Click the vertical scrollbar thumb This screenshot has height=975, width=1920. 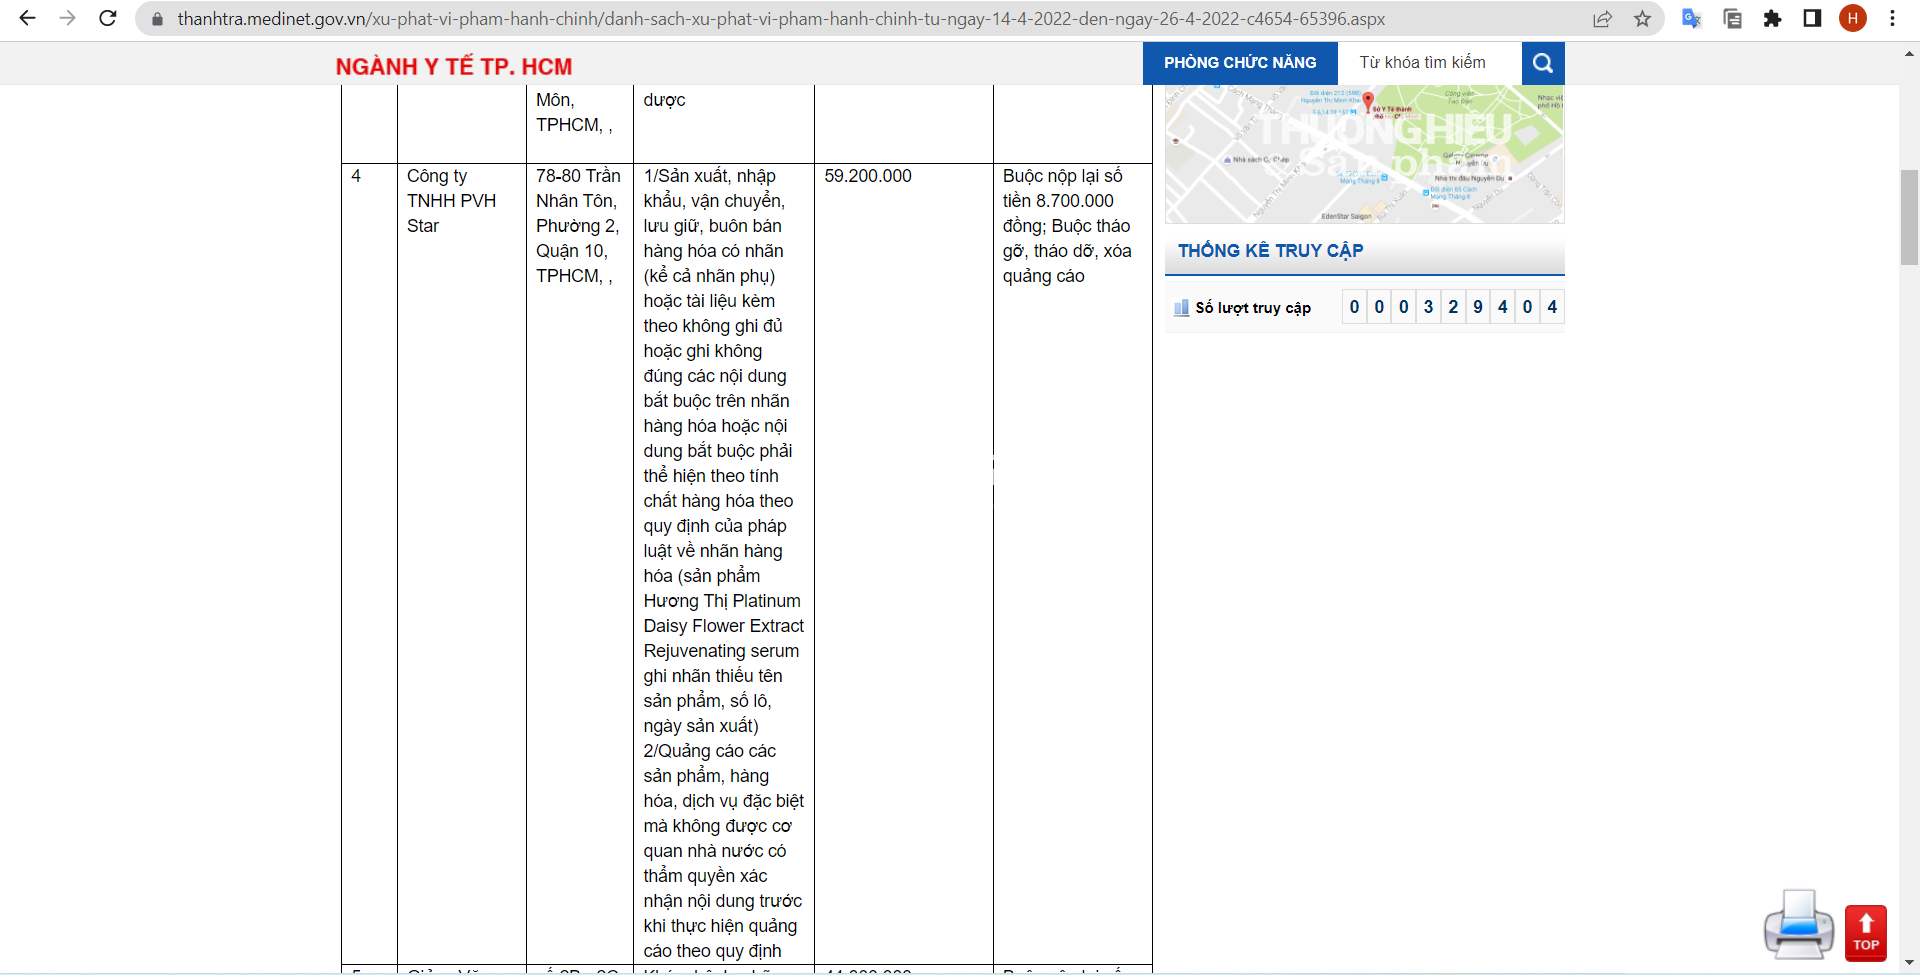point(1909,217)
